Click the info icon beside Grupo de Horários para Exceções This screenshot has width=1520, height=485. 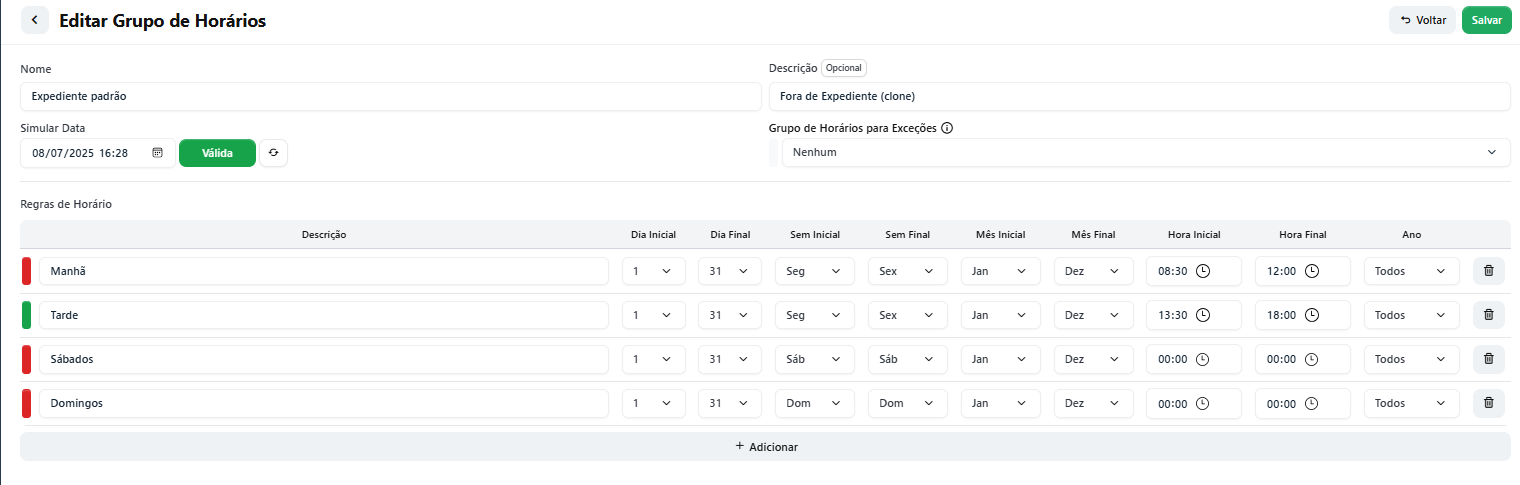tap(947, 128)
